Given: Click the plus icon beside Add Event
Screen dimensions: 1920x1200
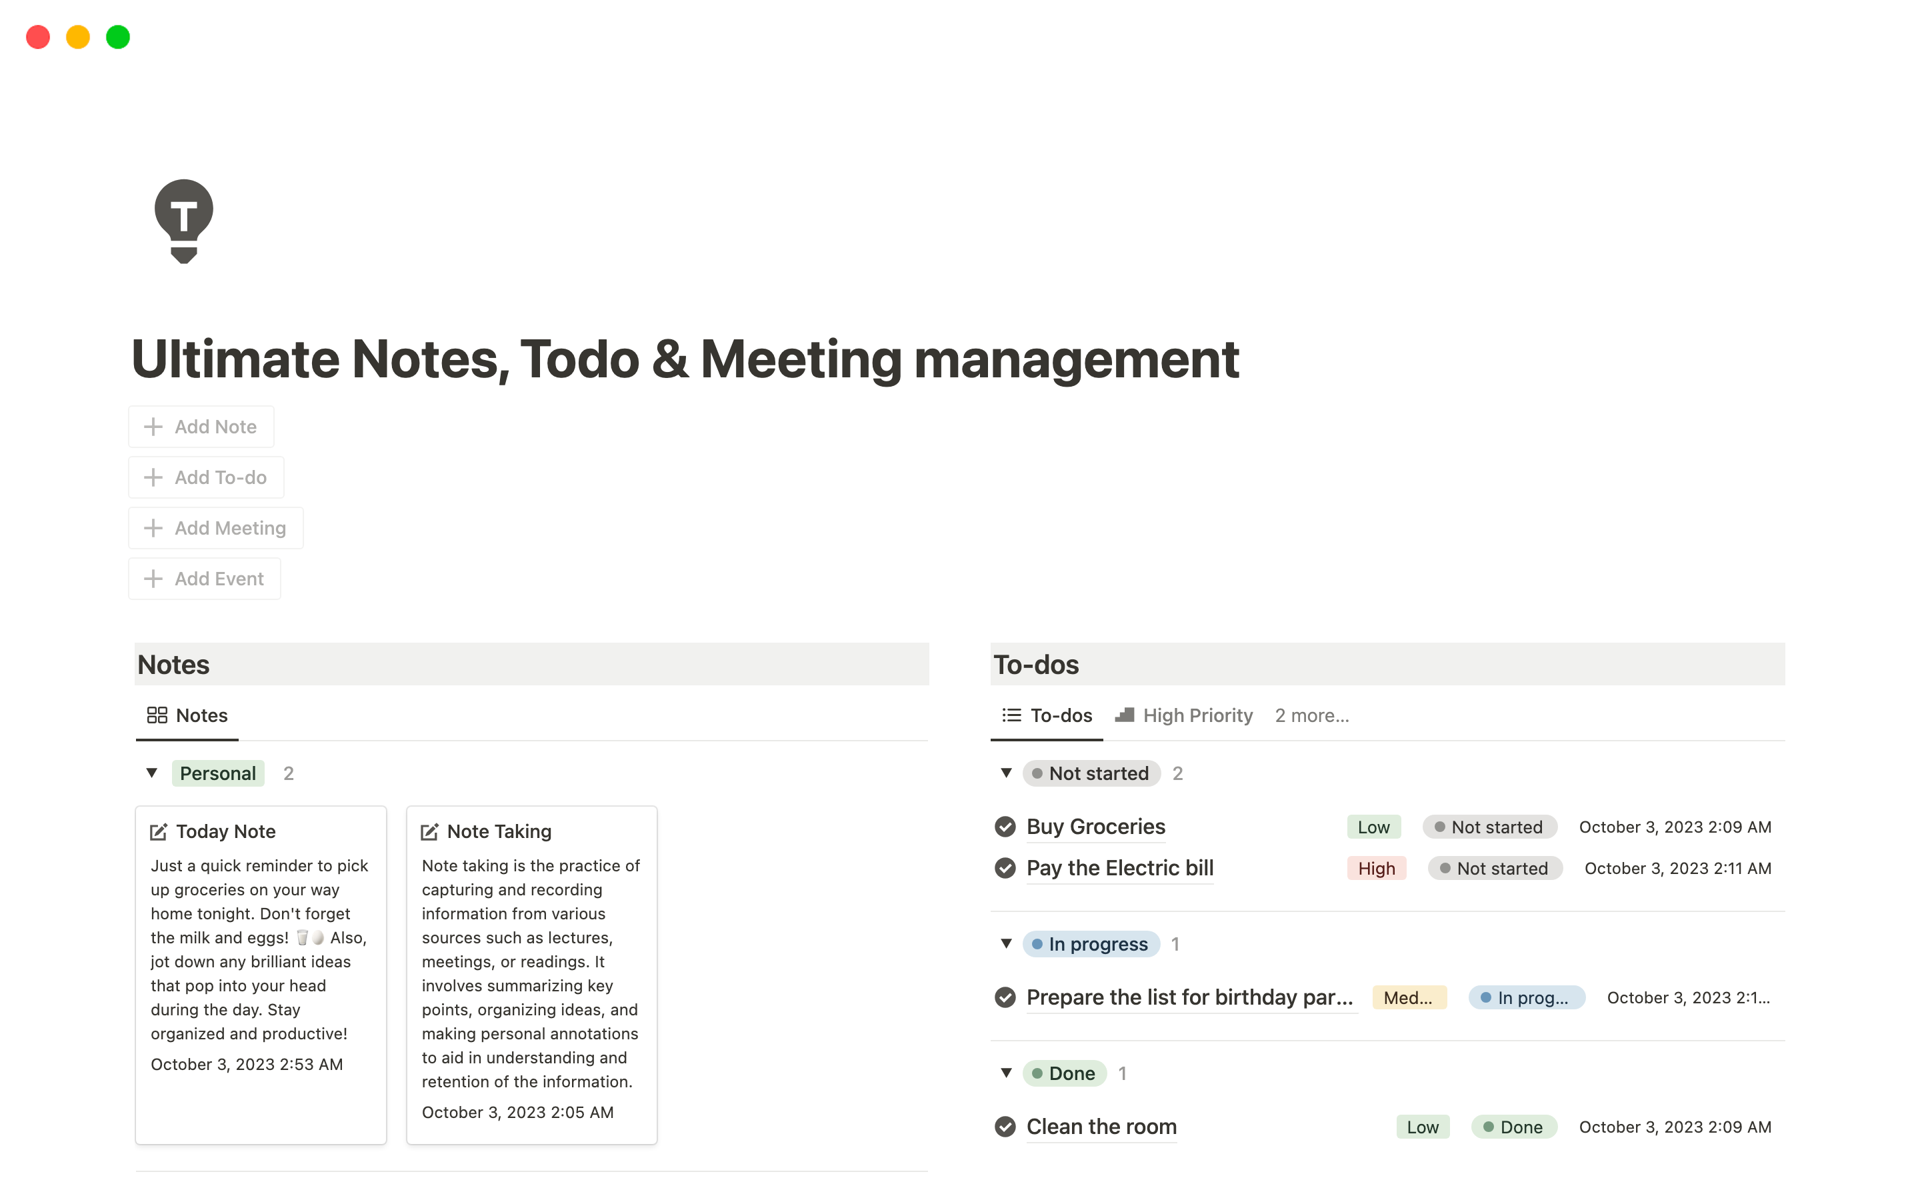Looking at the screenshot, I should [x=153, y=579].
